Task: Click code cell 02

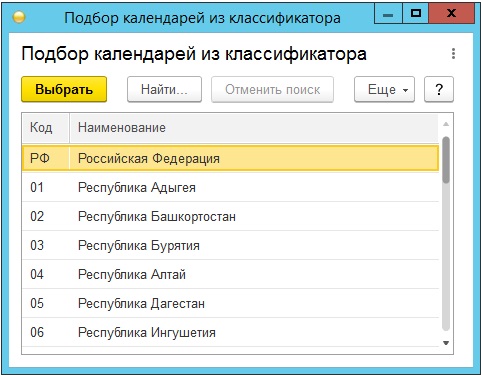Action: pyautogui.click(x=46, y=216)
